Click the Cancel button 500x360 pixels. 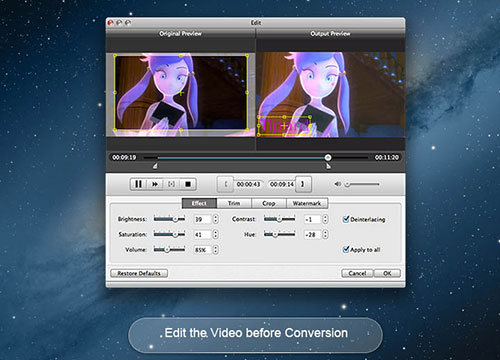point(357,273)
